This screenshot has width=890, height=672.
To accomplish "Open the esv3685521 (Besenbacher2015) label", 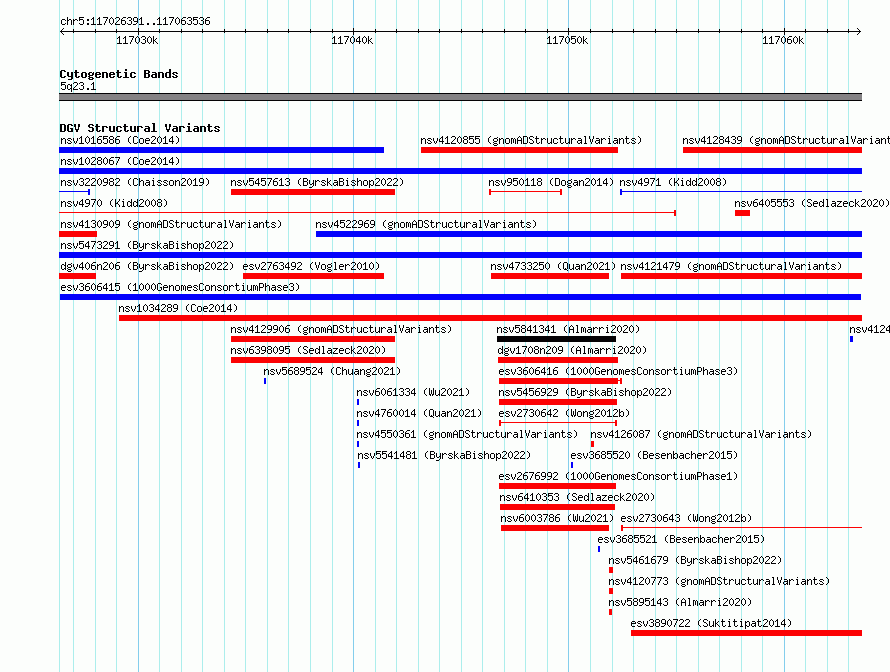I will click(681, 539).
